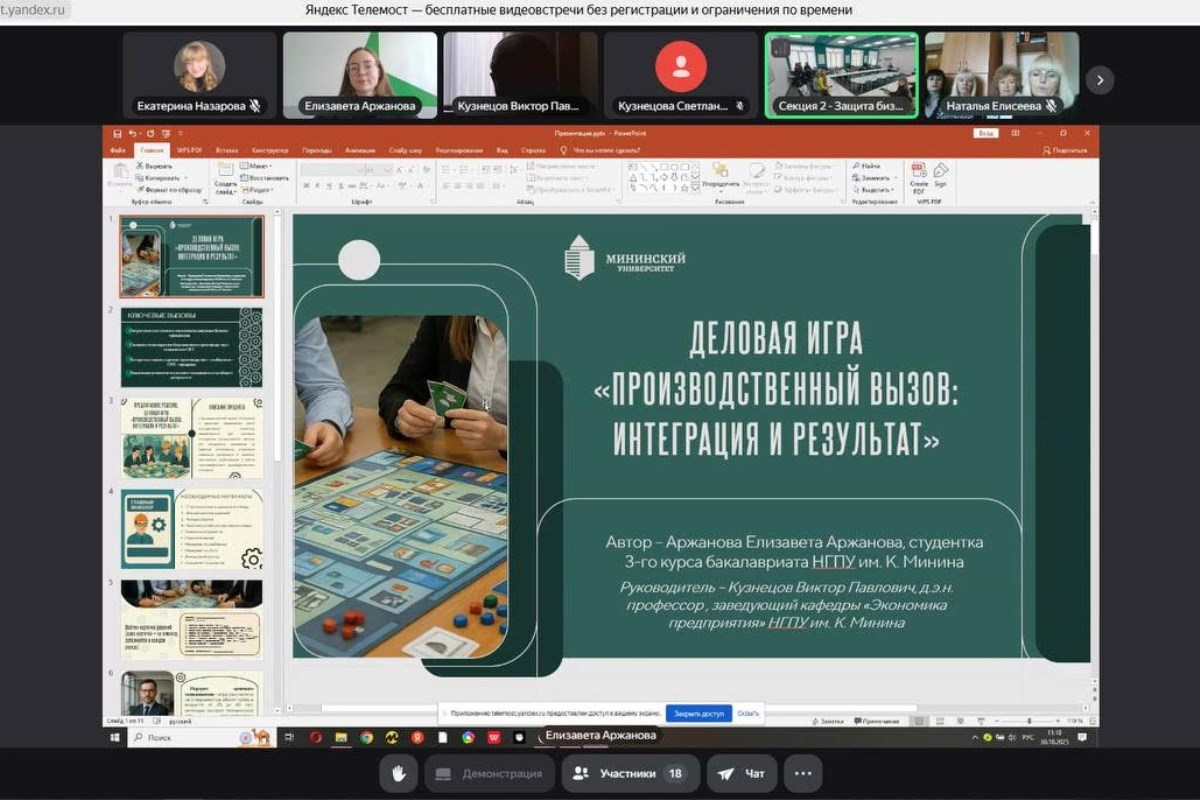
Task: Click the Sign icon in WPS PDF group
Action: 940,175
